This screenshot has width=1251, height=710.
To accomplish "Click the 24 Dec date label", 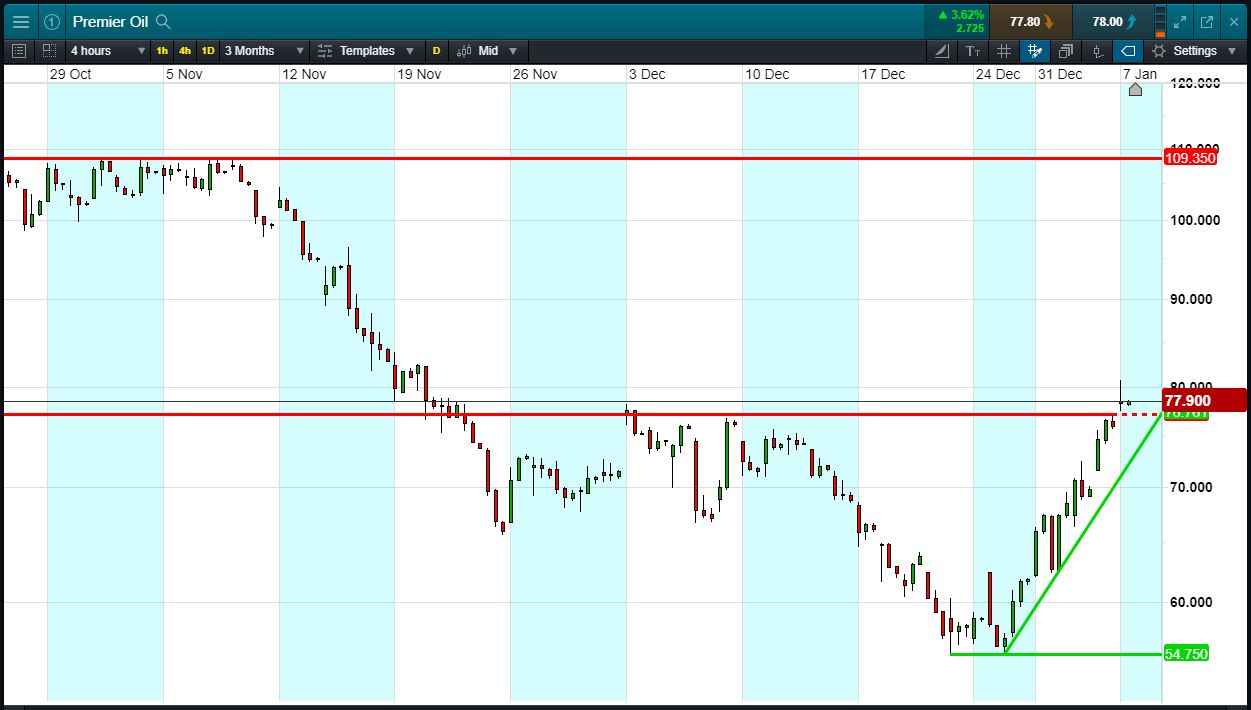I will [998, 74].
